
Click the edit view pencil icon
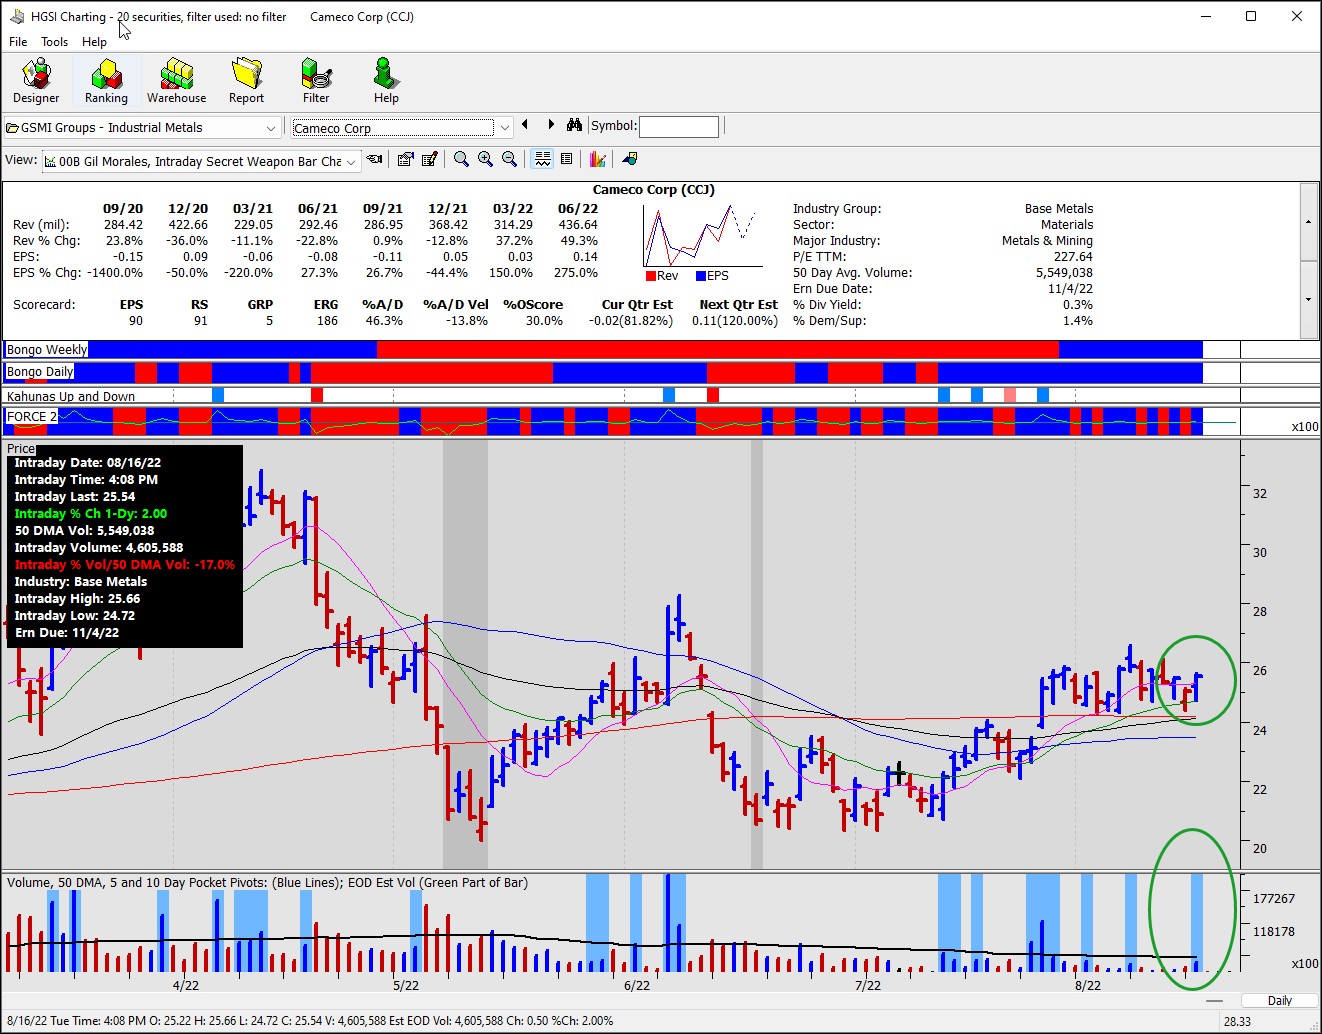[x=430, y=159]
